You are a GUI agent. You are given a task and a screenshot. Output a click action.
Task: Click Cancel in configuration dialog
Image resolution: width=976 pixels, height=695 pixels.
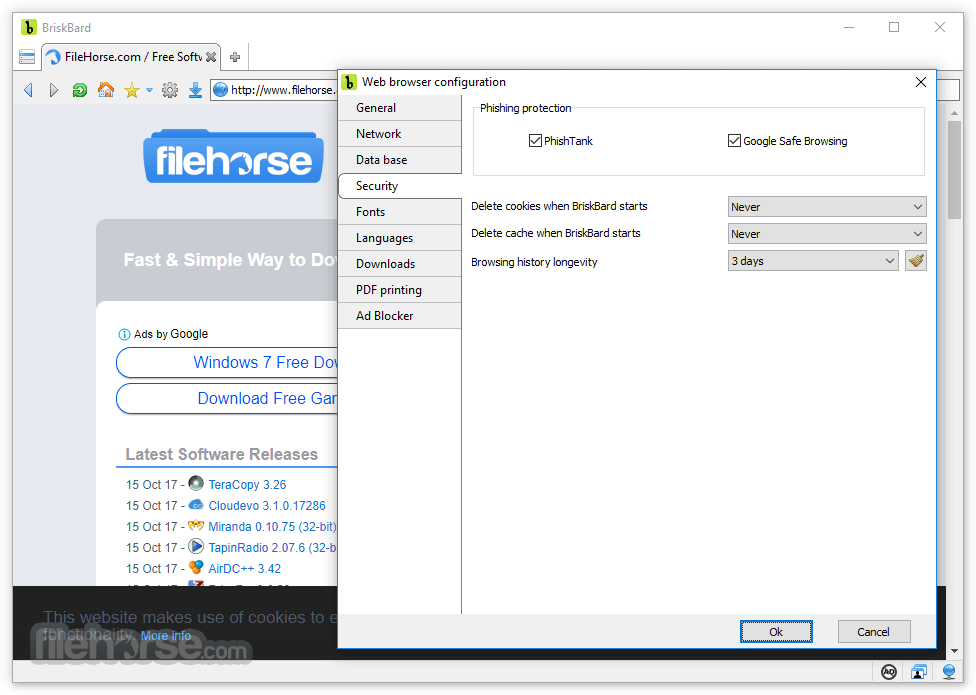tap(873, 632)
